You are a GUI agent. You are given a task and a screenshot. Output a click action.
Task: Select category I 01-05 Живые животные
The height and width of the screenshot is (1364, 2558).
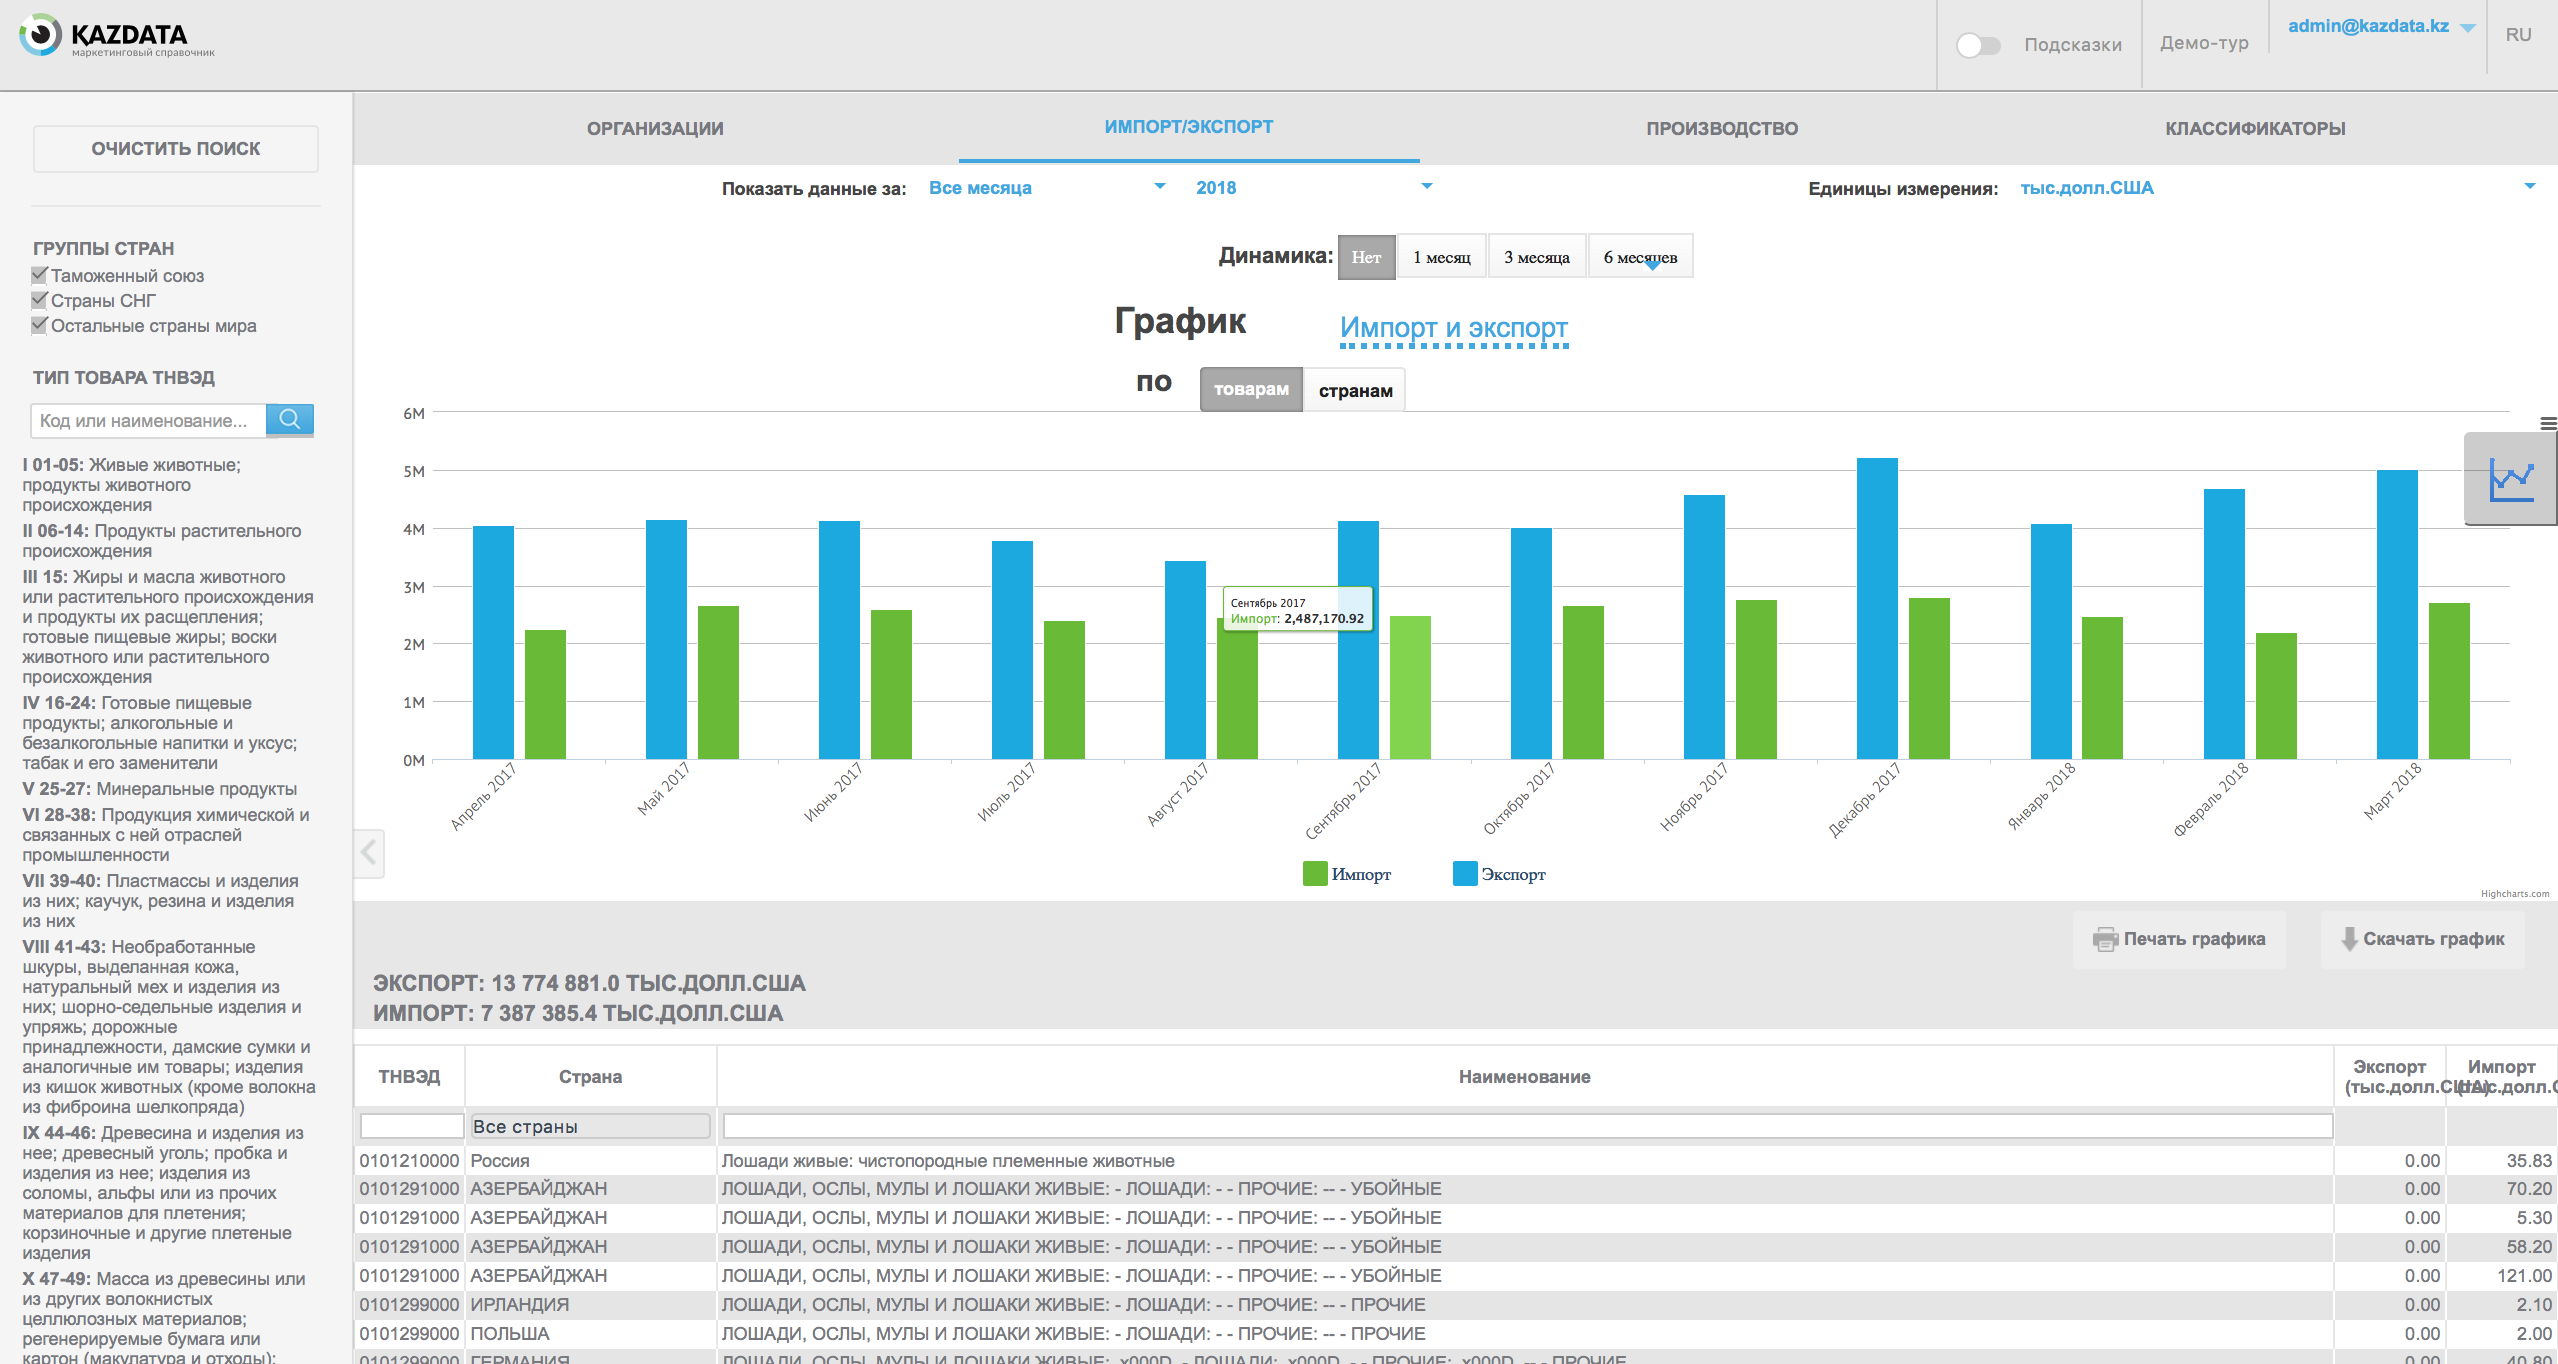(x=132, y=485)
